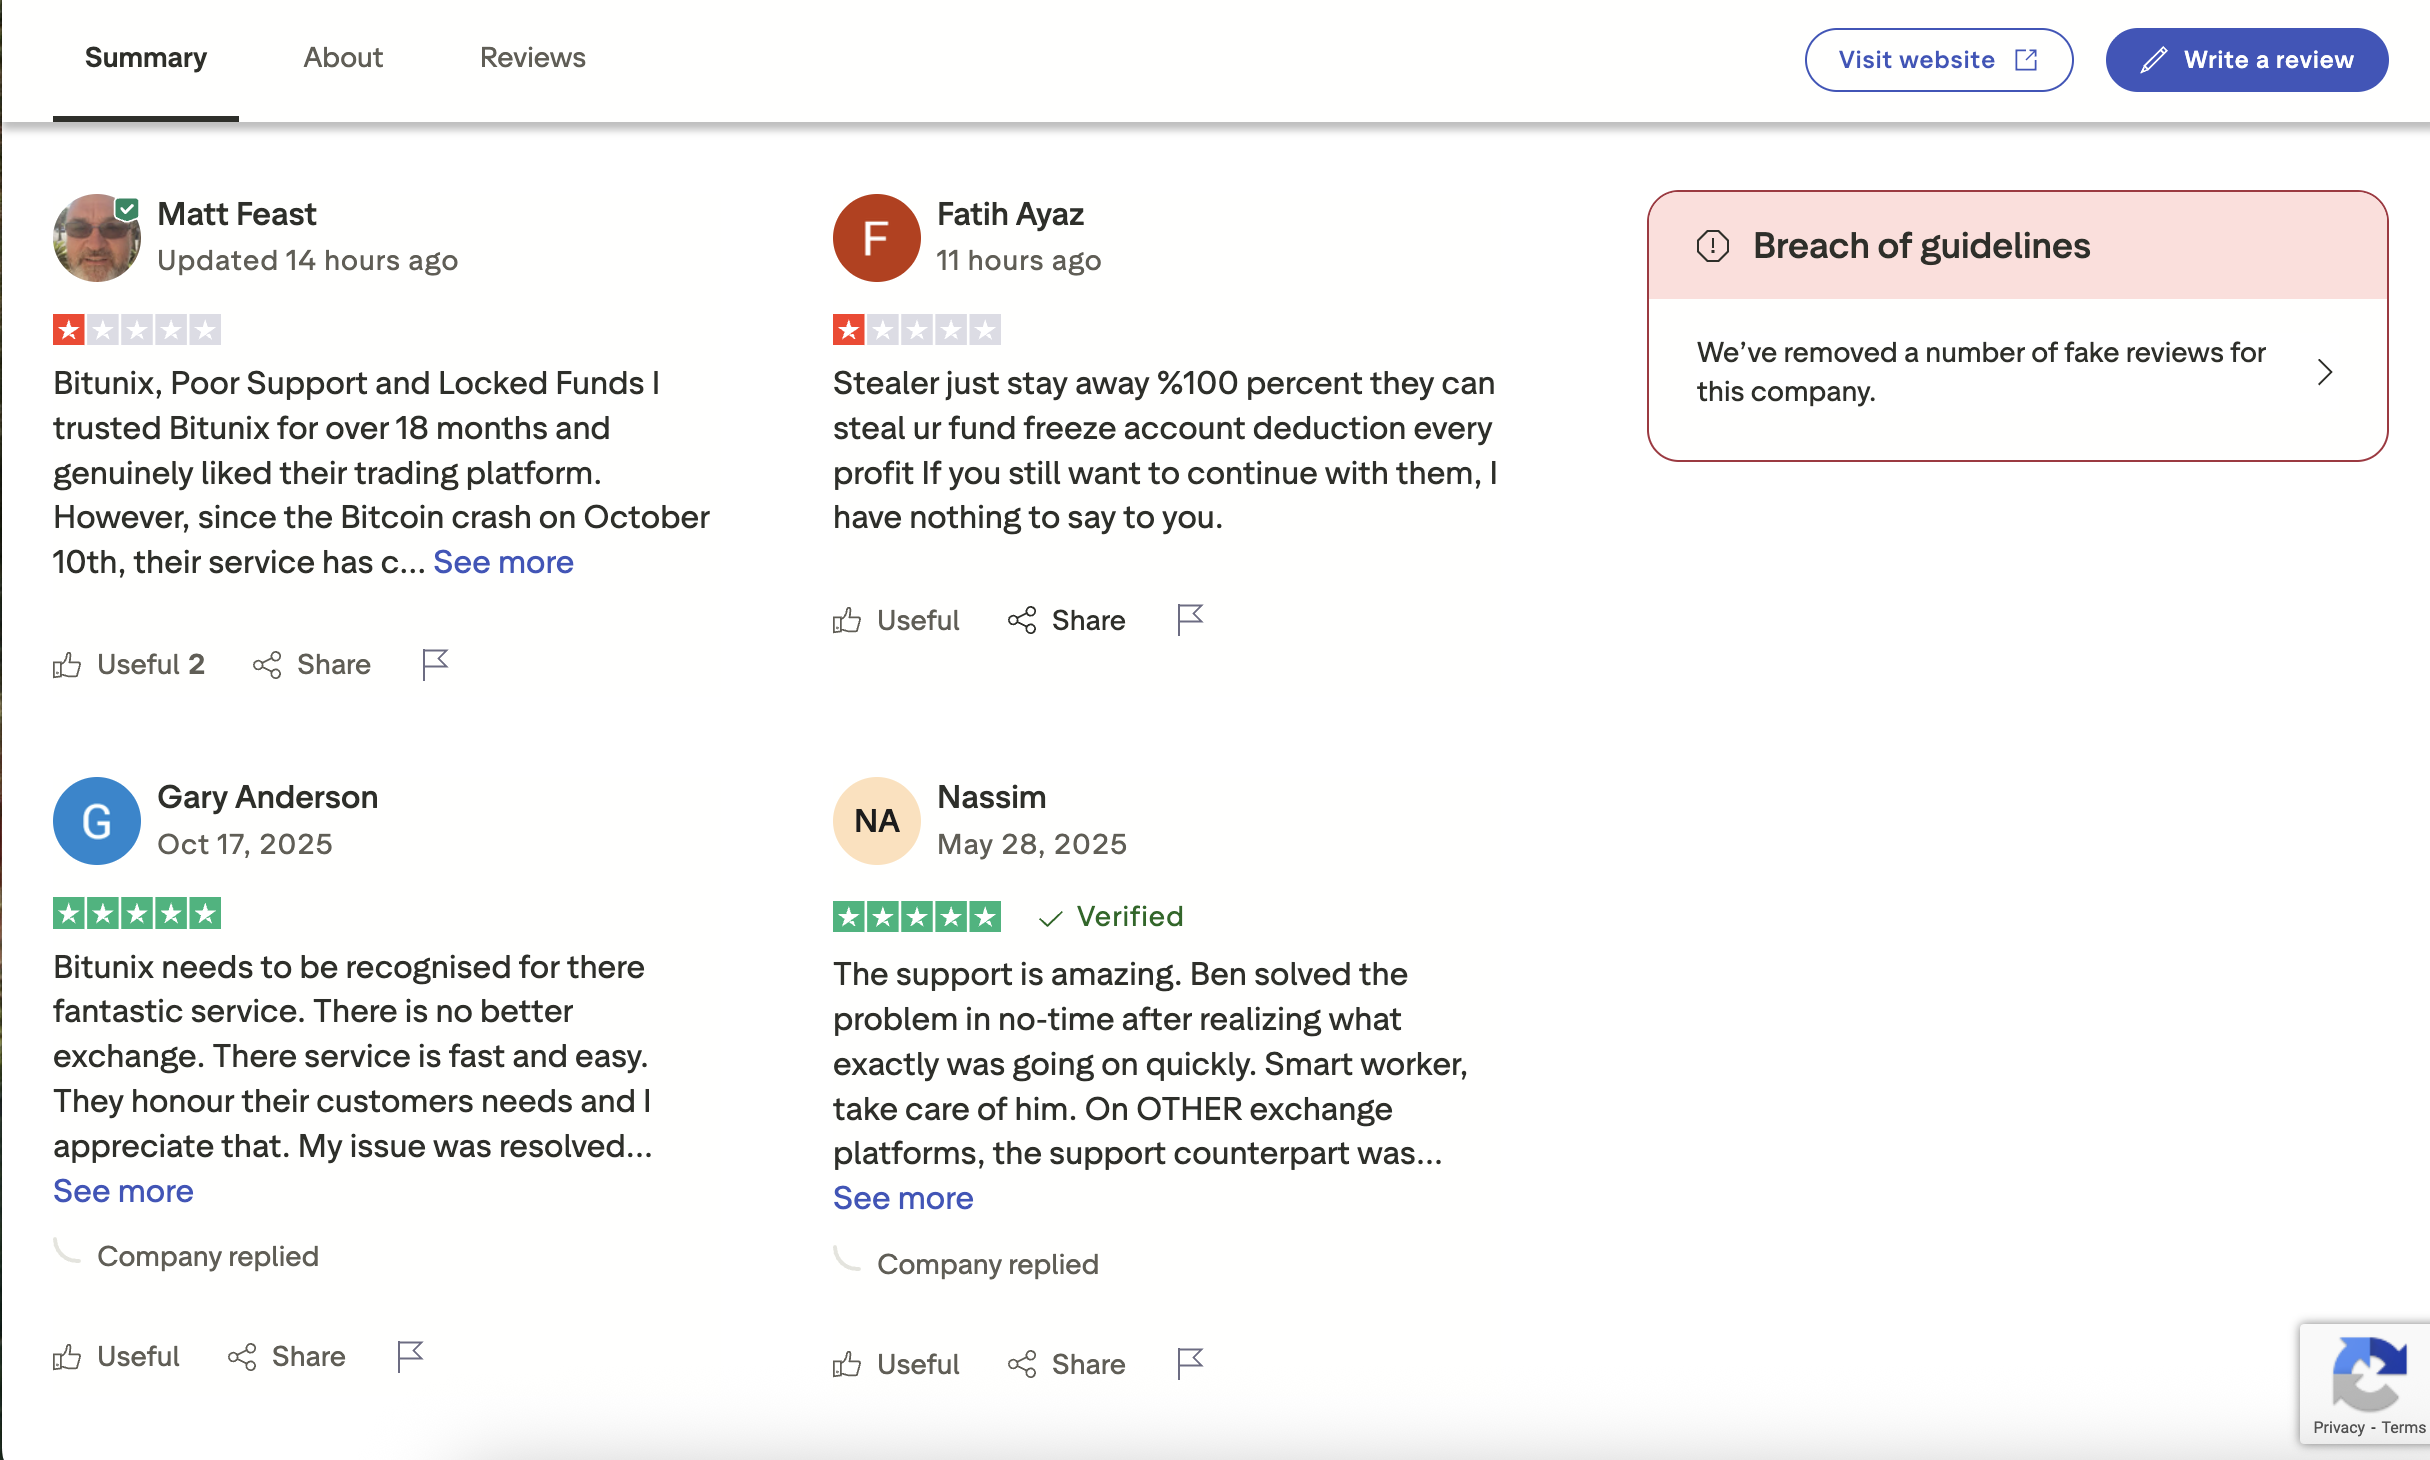Flag Gary Anderson's review
The height and width of the screenshot is (1460, 2430).
coord(410,1356)
